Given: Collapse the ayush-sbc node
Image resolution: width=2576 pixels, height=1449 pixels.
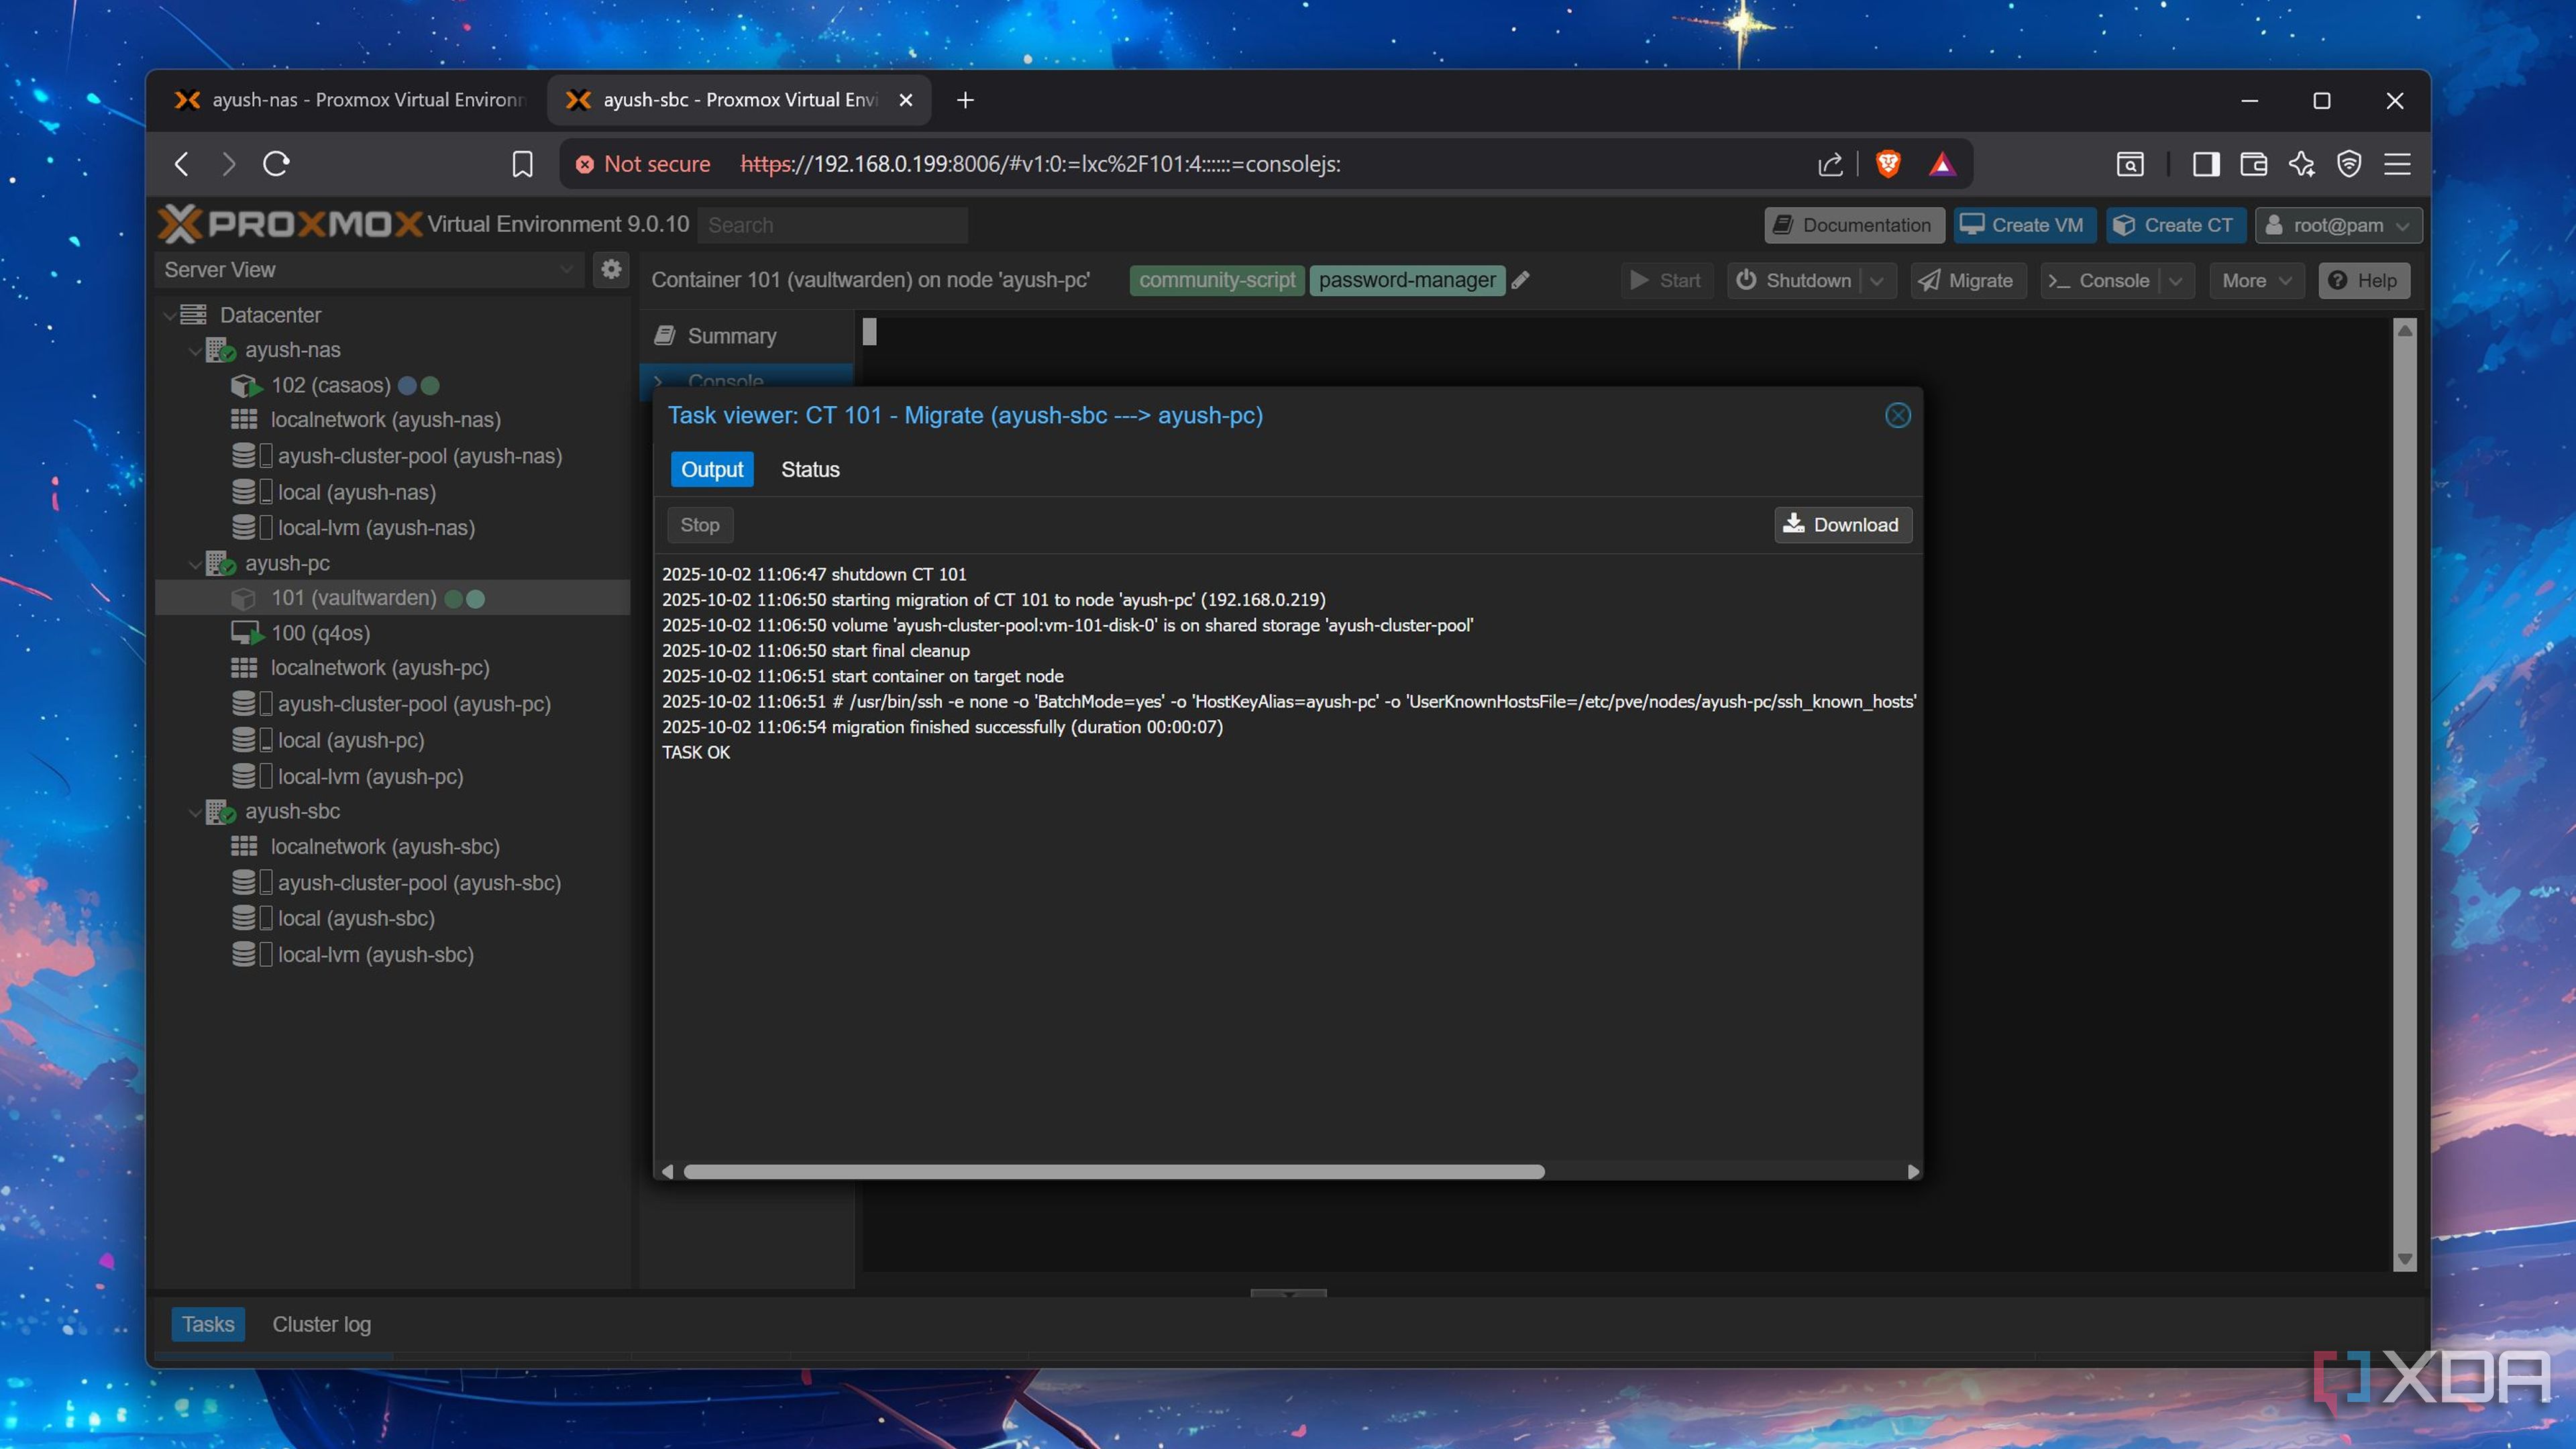Looking at the screenshot, I should tap(194, 812).
